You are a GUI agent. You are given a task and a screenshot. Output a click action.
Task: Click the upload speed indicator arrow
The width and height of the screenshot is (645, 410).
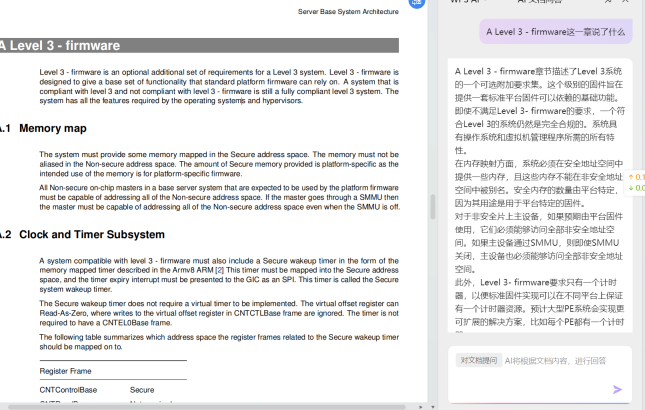pyautogui.click(x=631, y=177)
